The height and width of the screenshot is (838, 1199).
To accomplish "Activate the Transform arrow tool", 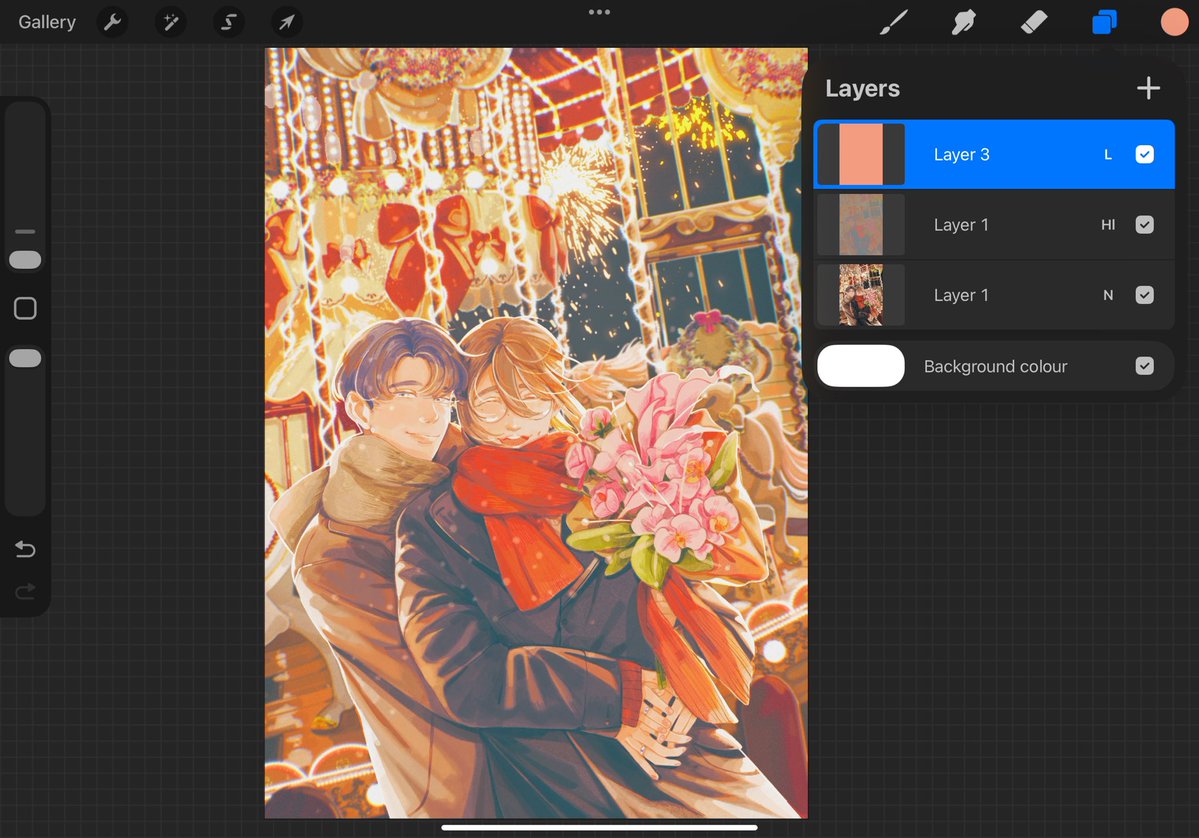I will point(287,22).
